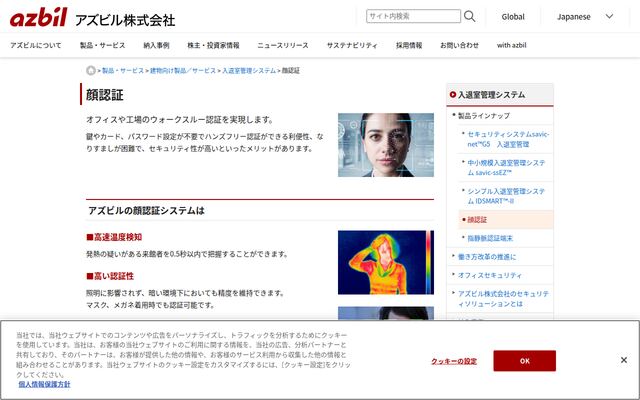Click the 高い認証性 heading
The width and height of the screenshot is (640, 400).
point(110,276)
